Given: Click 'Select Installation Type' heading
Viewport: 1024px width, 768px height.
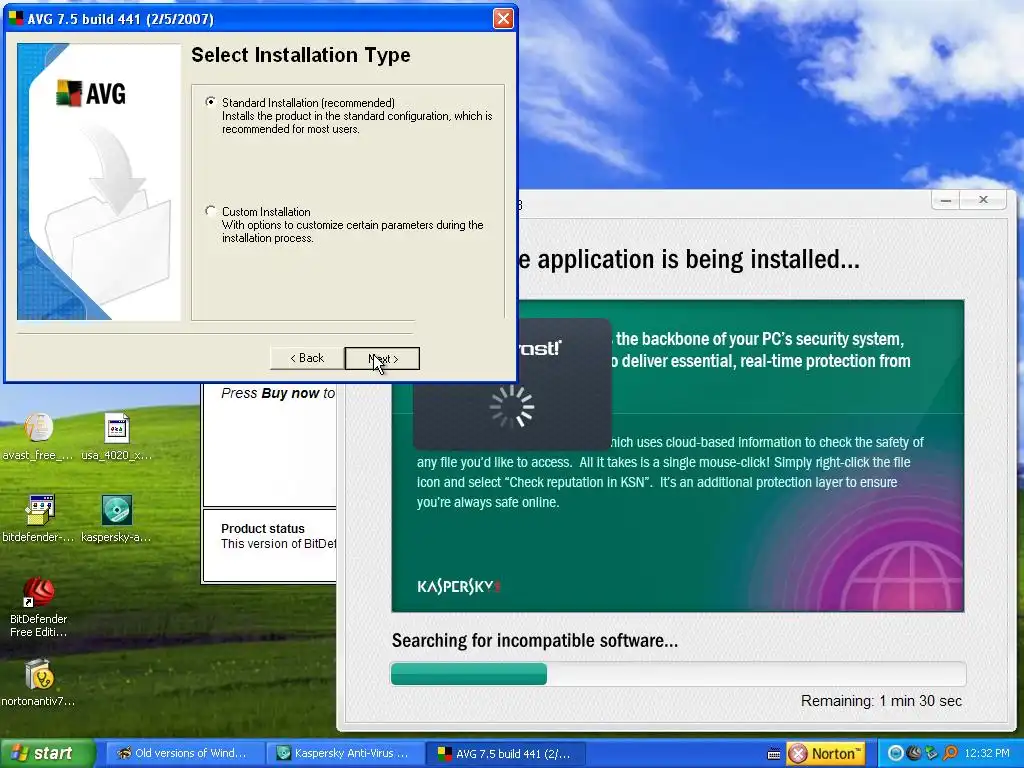Looking at the screenshot, I should [300, 55].
